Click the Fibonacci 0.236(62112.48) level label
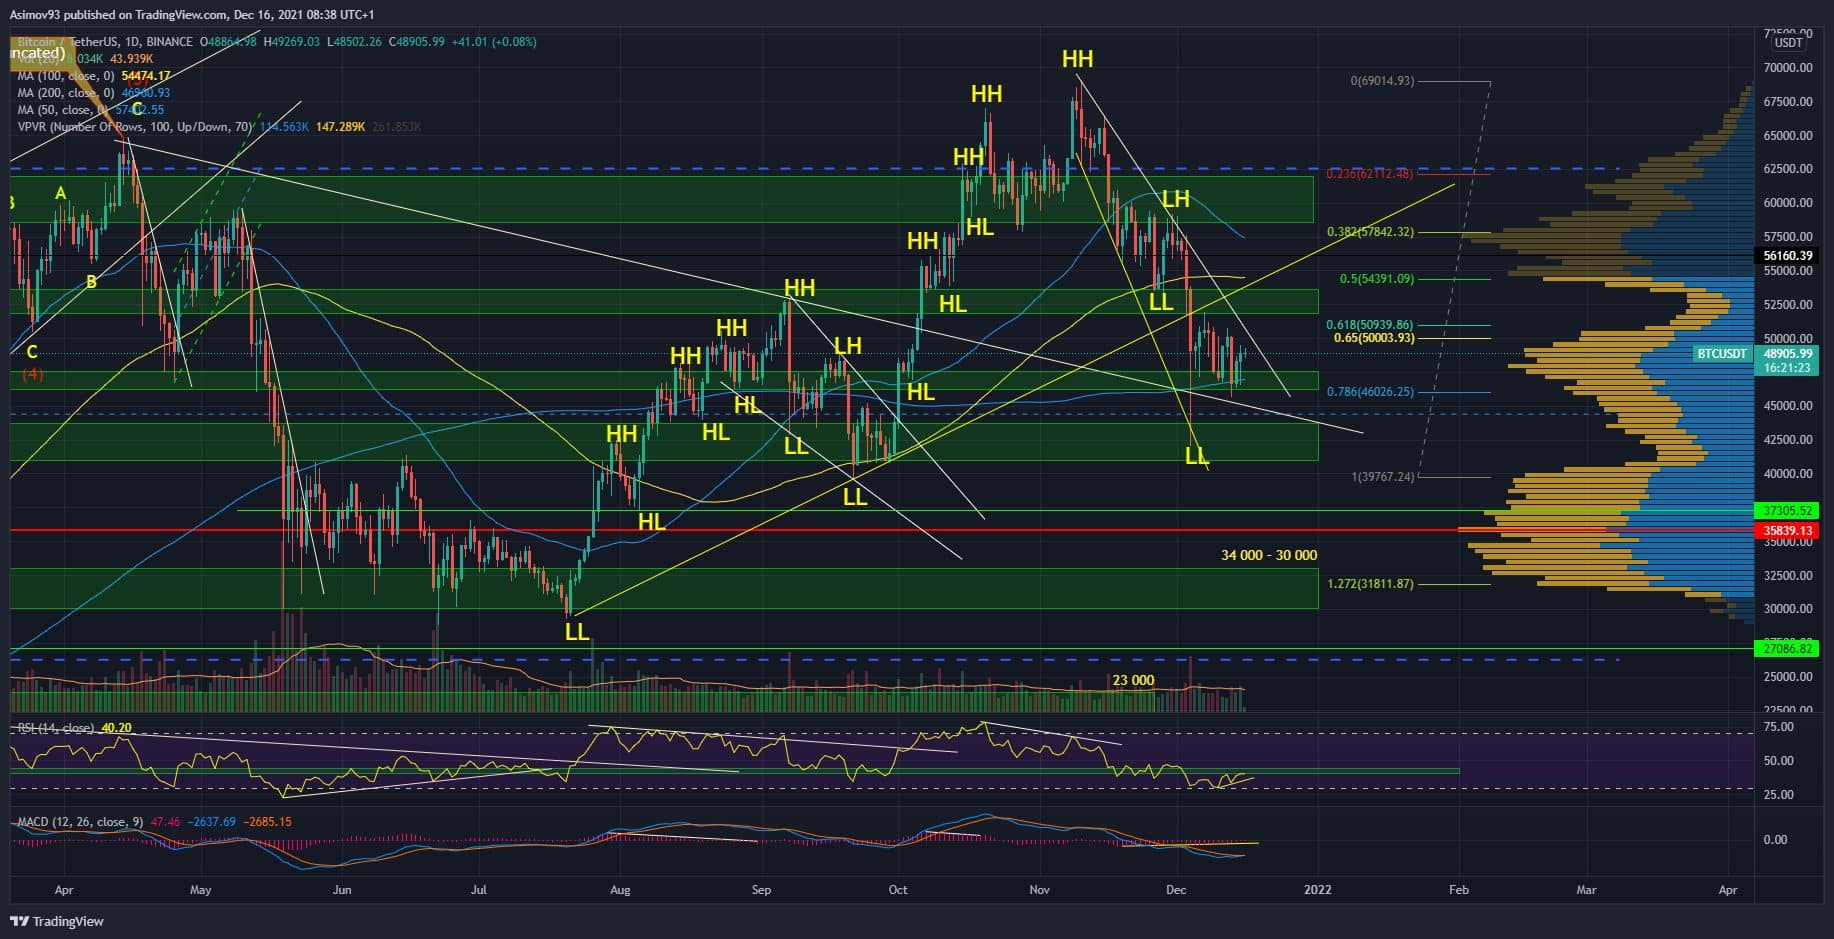The width and height of the screenshot is (1834, 939). click(x=1369, y=174)
